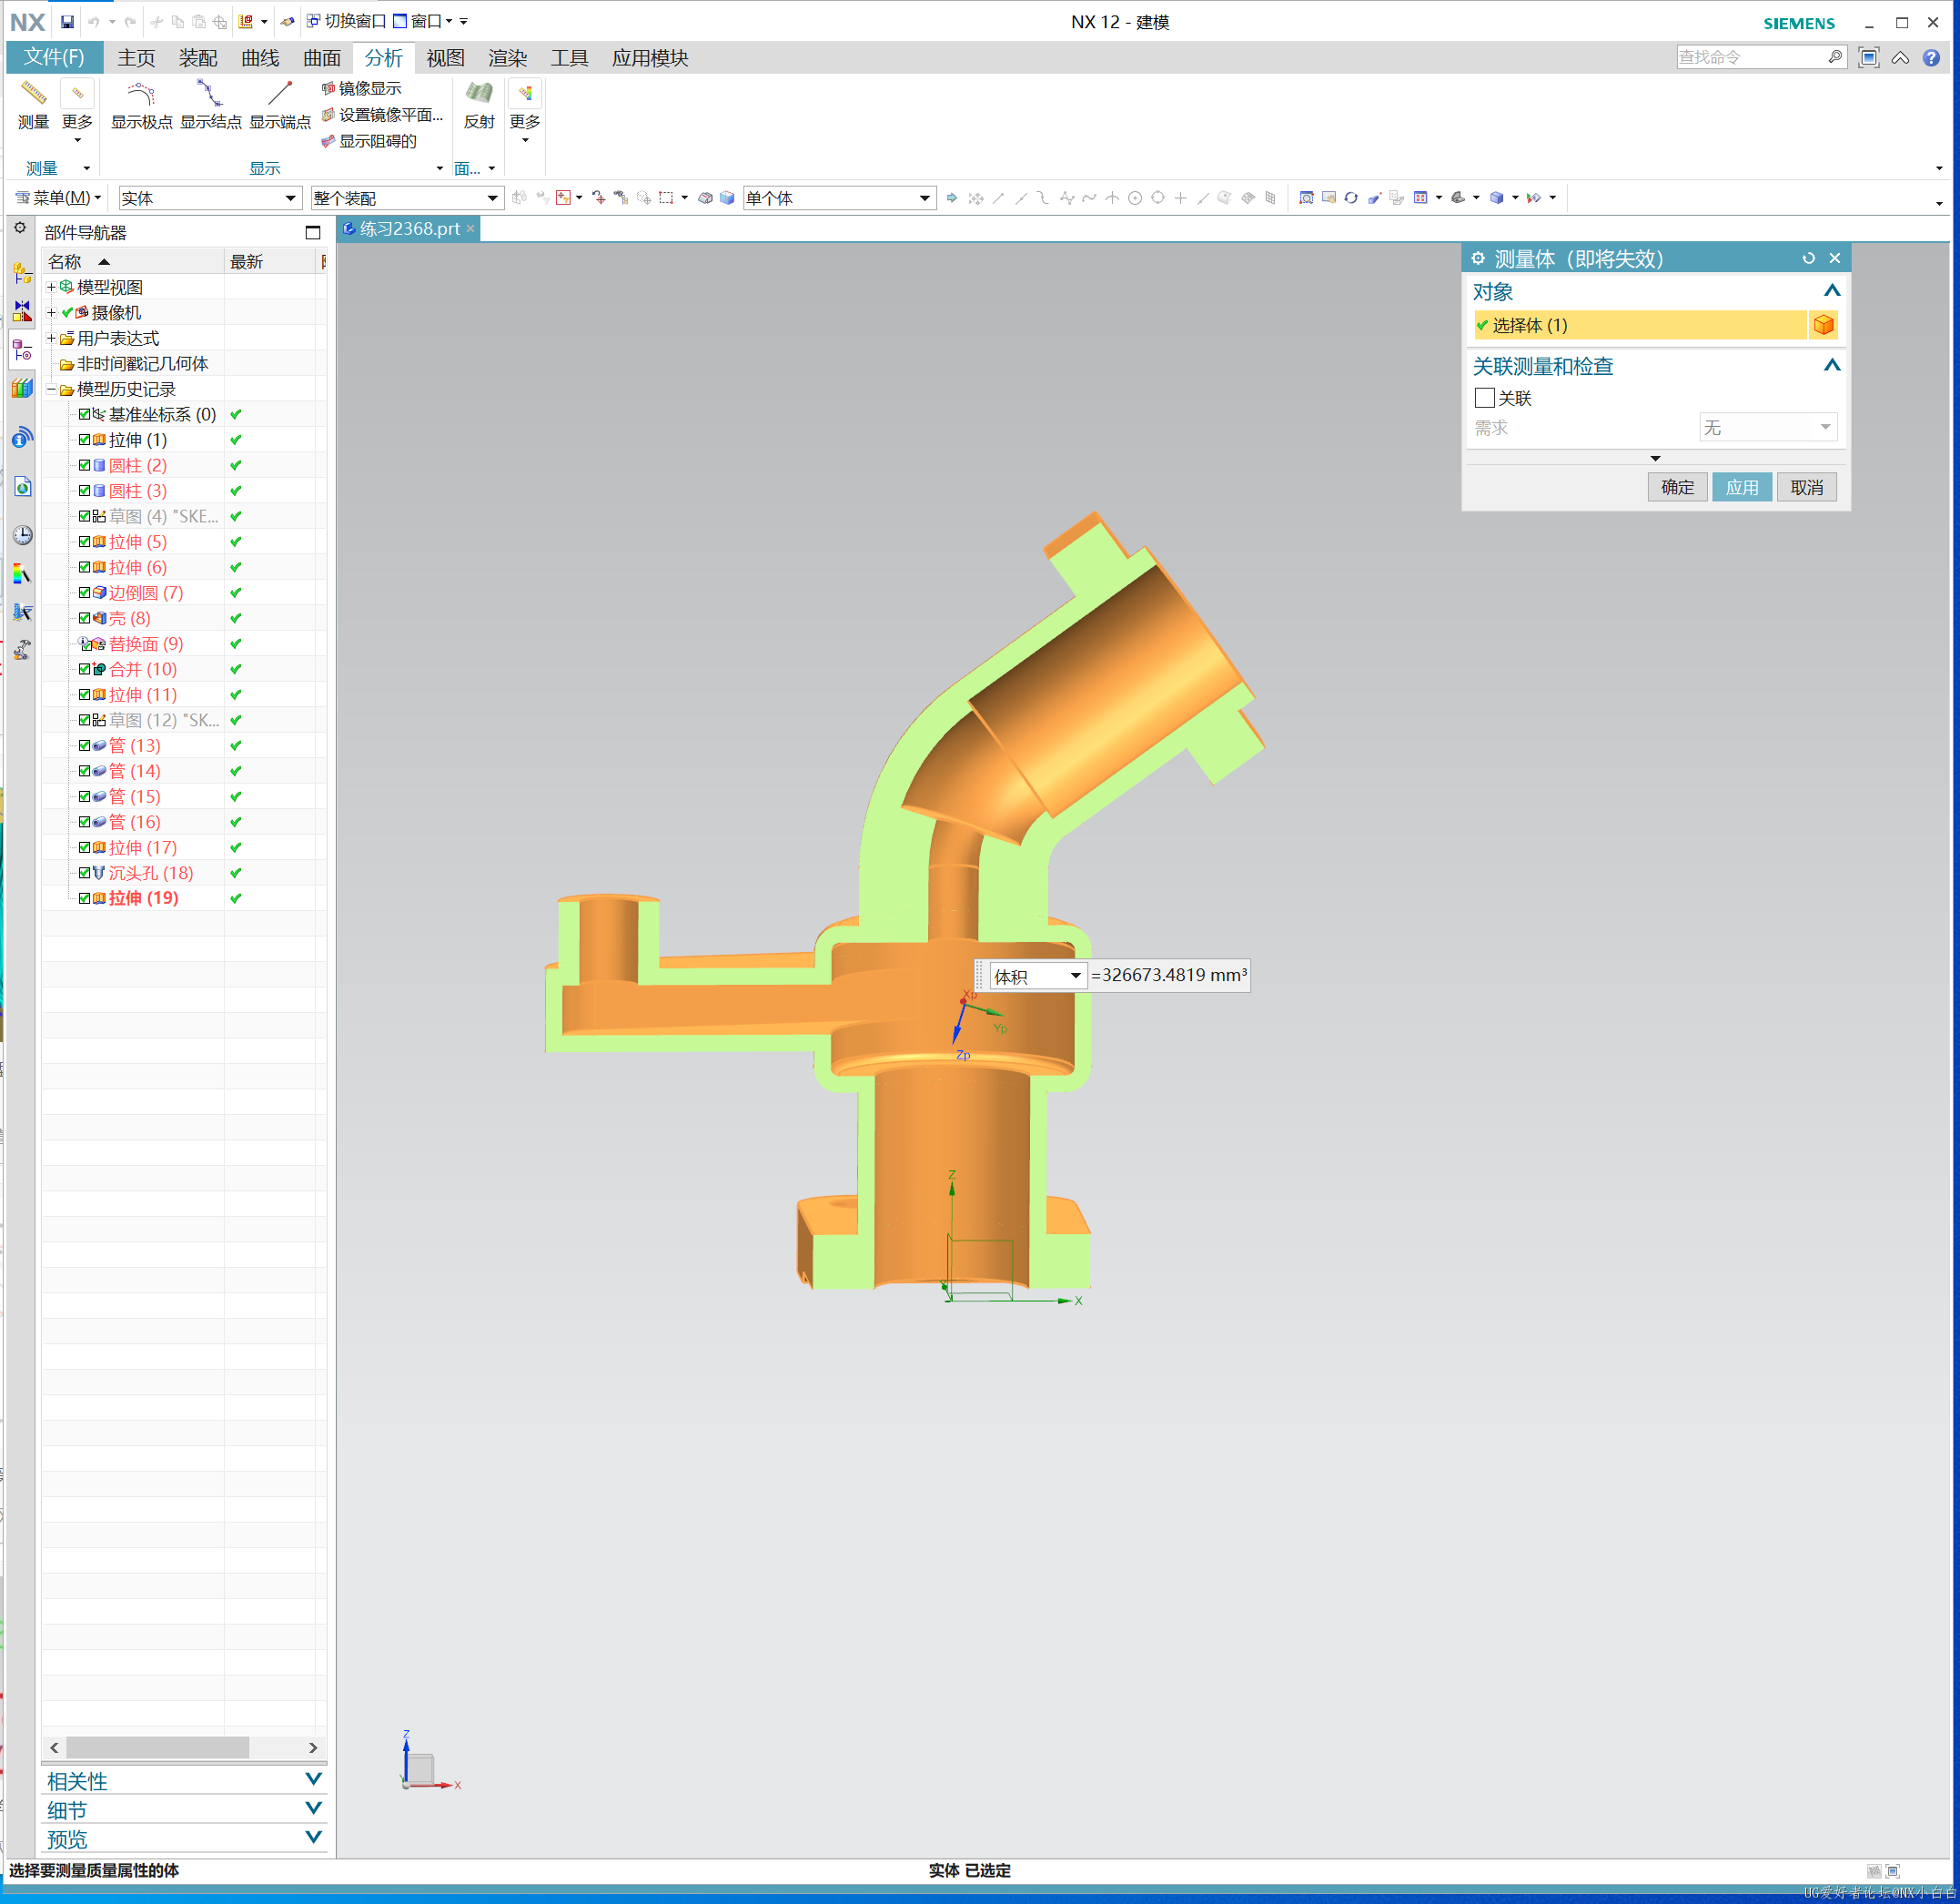Image resolution: width=1960 pixels, height=1904 pixels.
Task: Click the Switch Window (切换窗口) icon
Action: (313, 21)
